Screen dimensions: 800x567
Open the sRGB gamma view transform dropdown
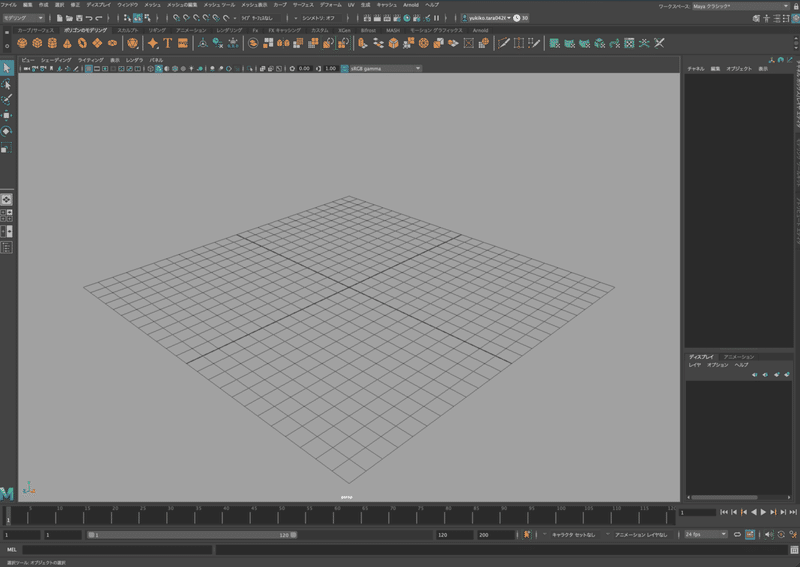tap(386, 68)
